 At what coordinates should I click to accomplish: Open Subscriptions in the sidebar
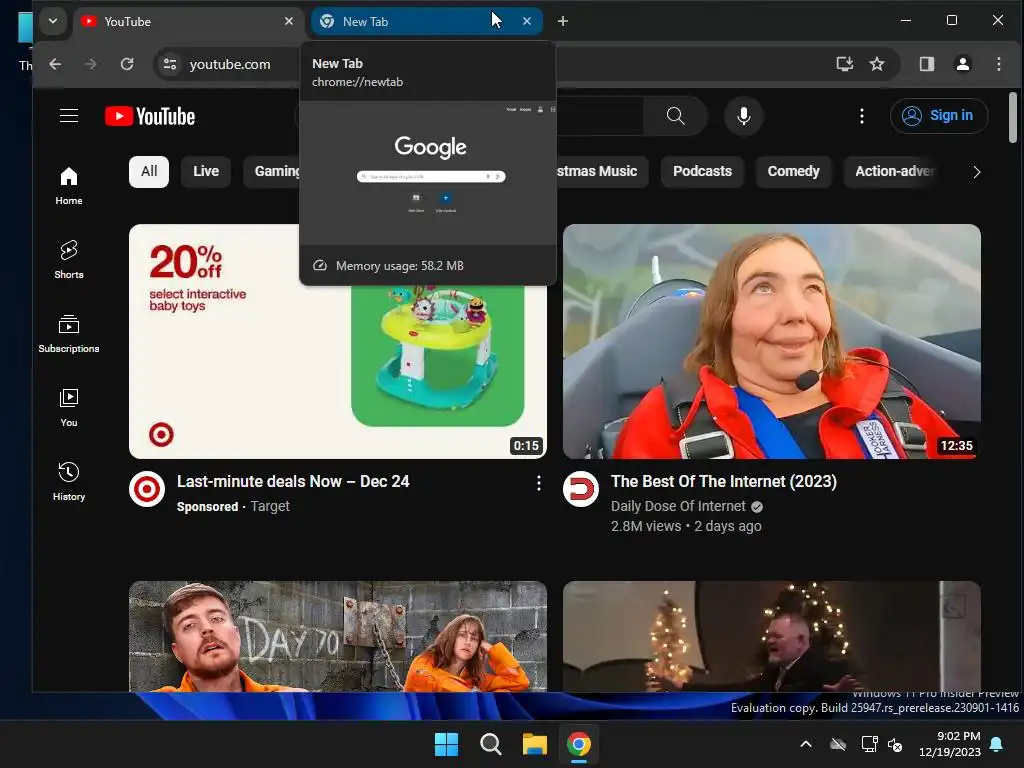69,333
